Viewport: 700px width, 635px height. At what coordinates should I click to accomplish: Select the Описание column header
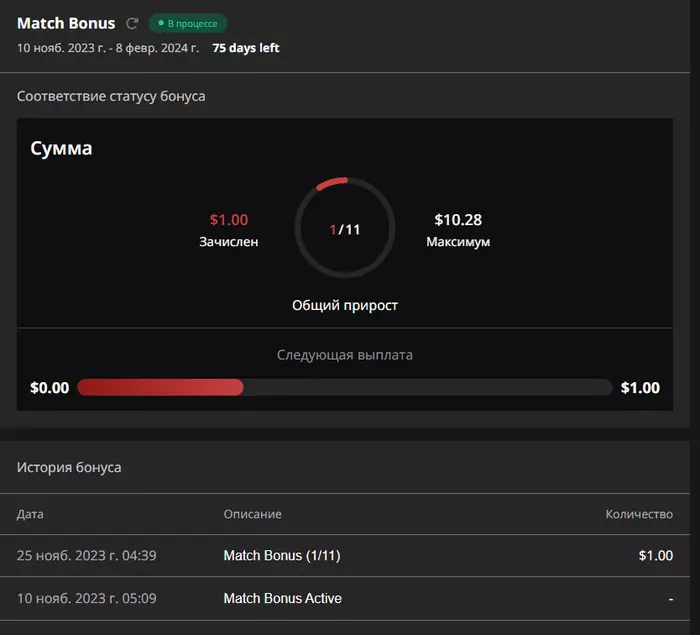click(252, 514)
